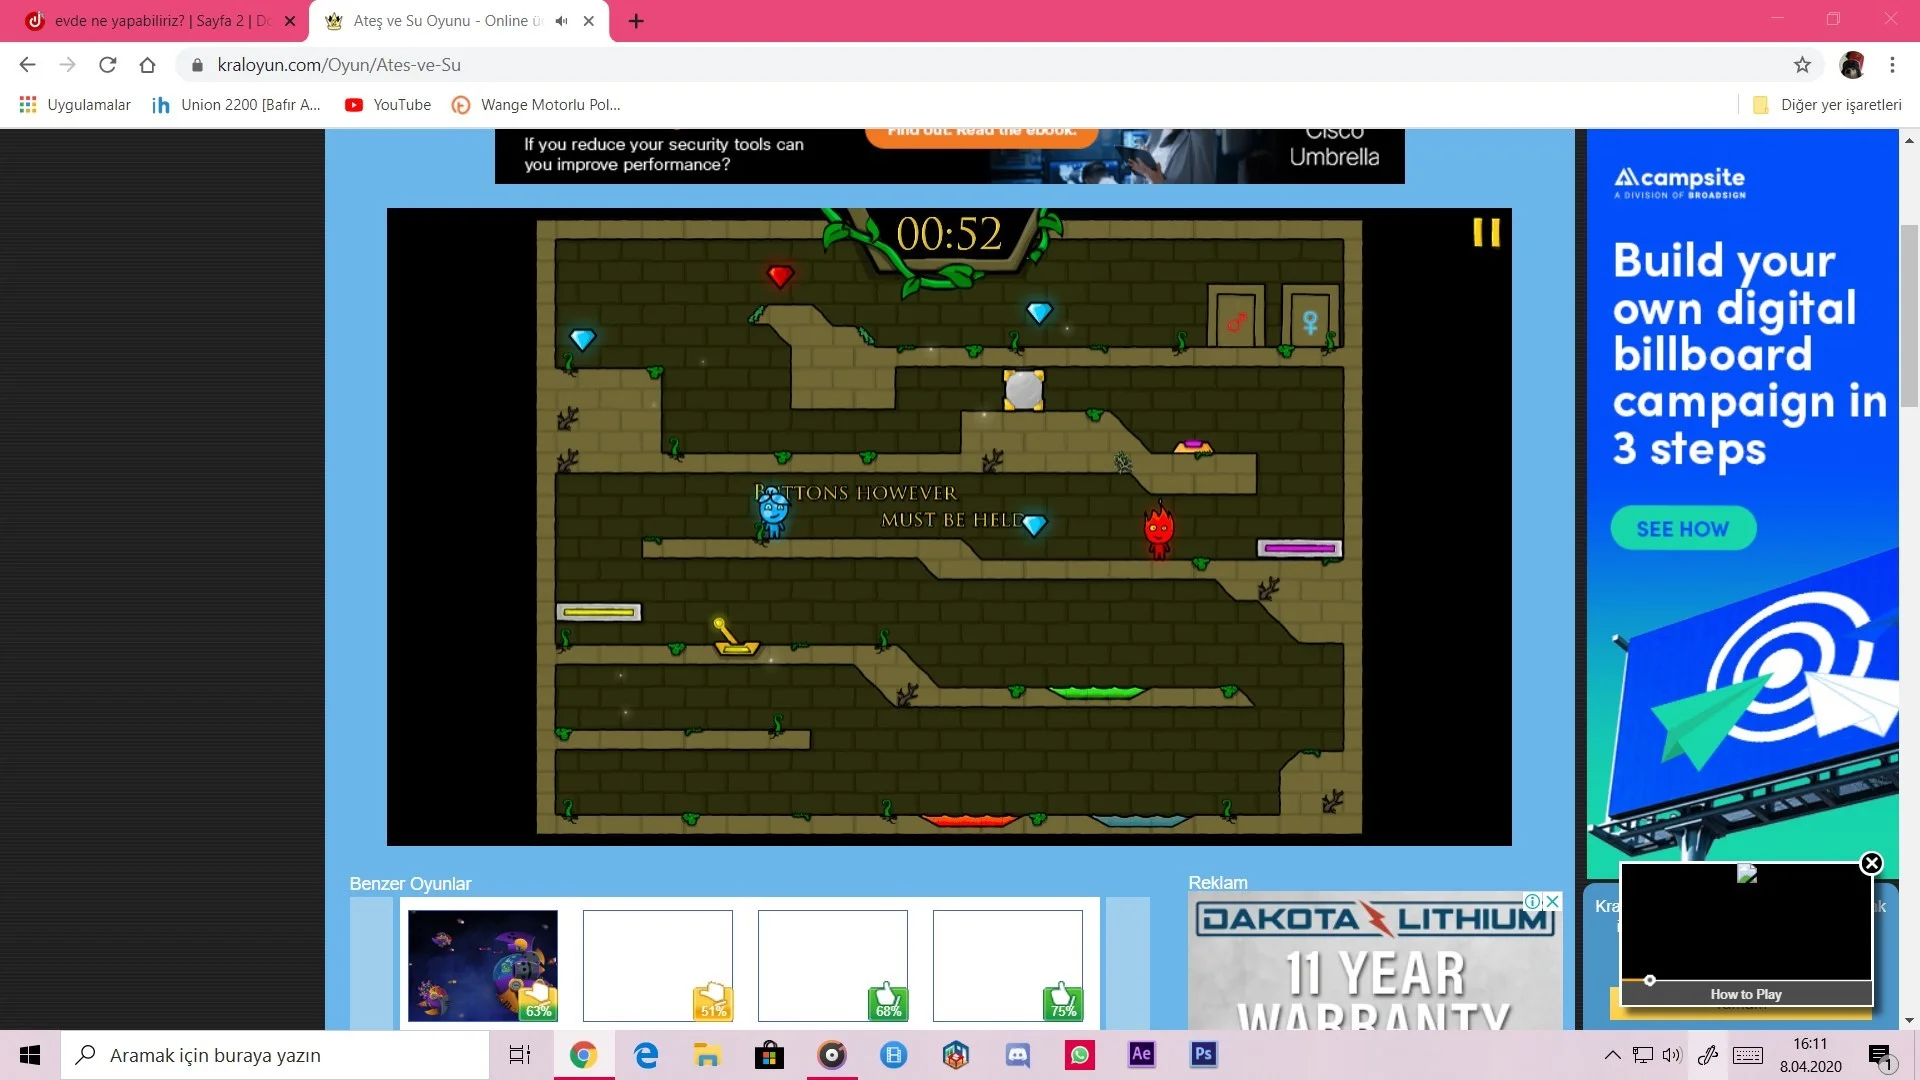This screenshot has width=1920, height=1080.
Task: Open the Uygulamalar apps shortcut
Action: 75,105
